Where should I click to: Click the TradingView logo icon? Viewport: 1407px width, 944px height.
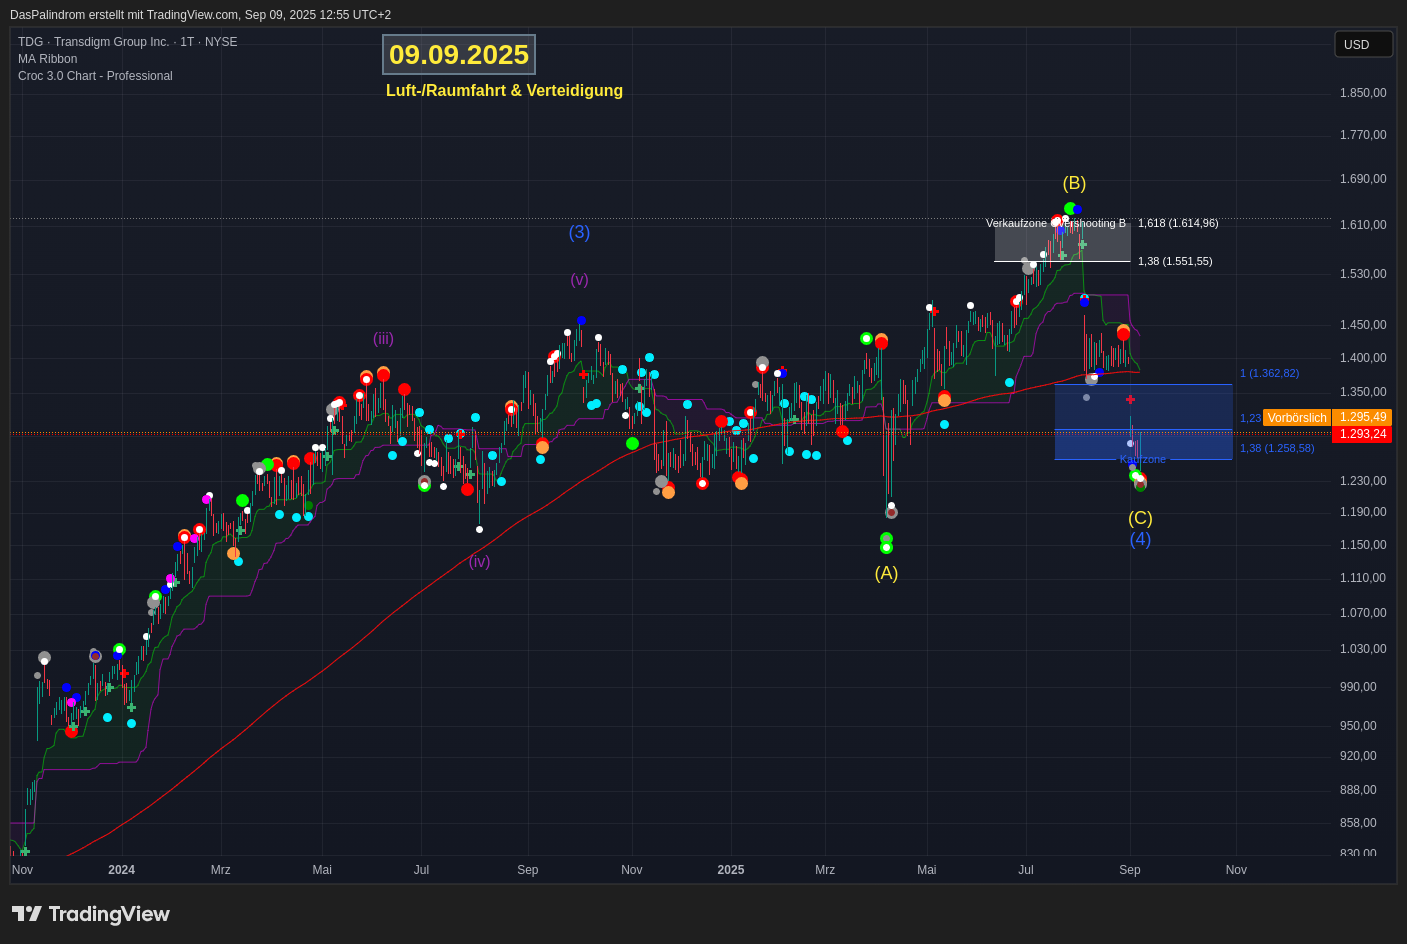pyautogui.click(x=27, y=914)
